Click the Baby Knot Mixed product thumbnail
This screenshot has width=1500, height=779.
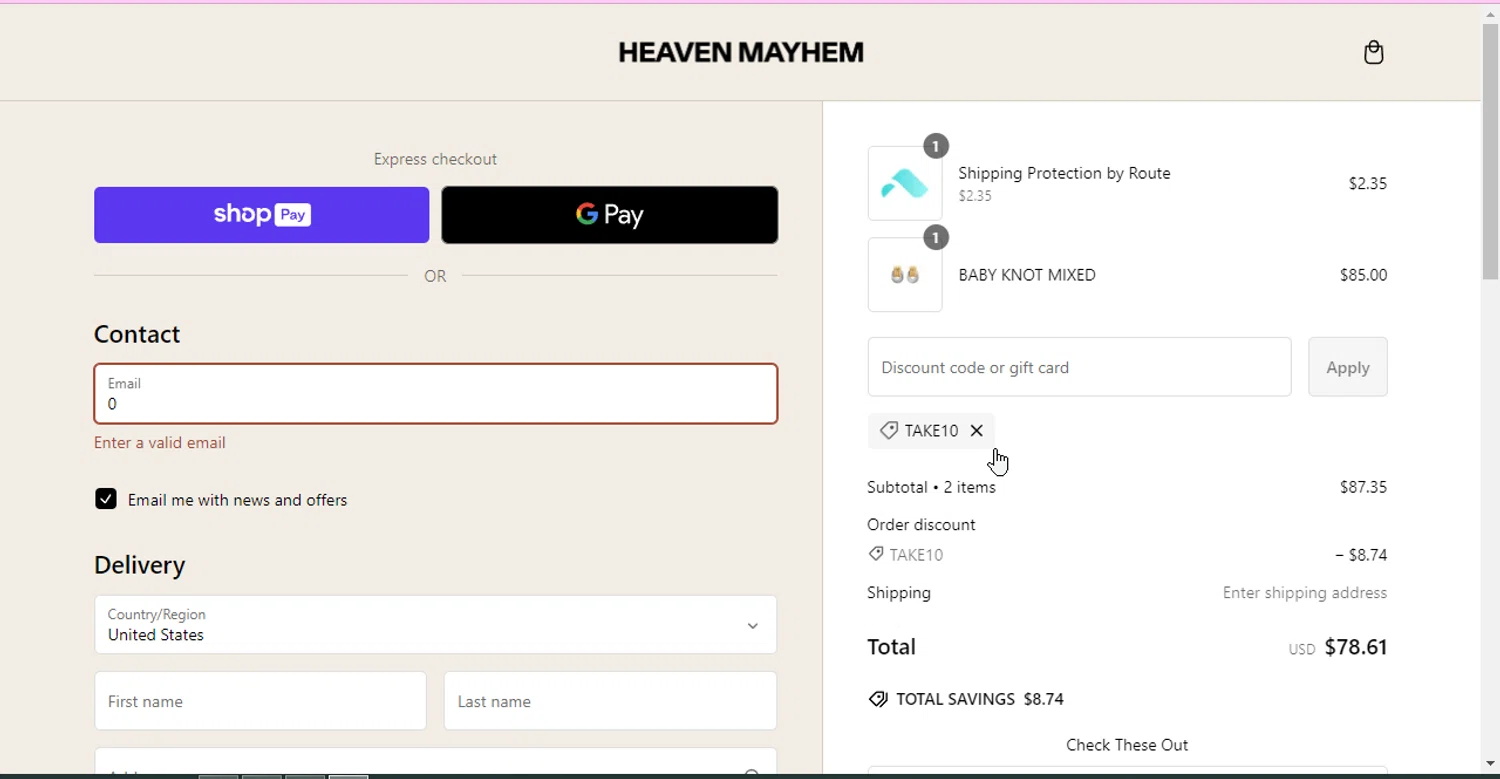(905, 275)
